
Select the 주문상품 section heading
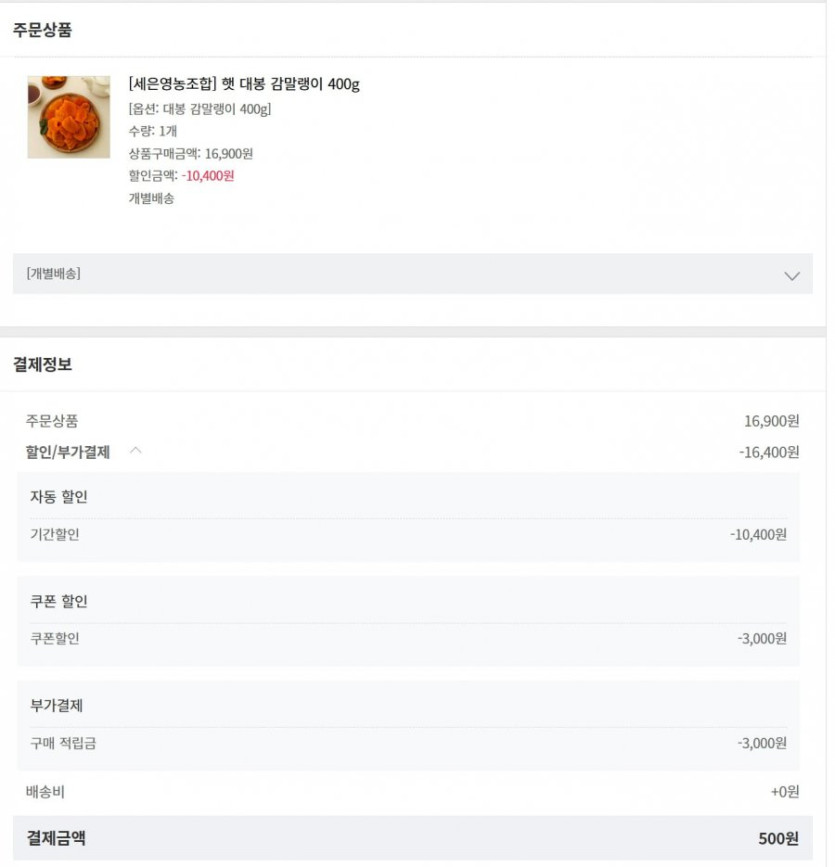pyautogui.click(x=43, y=30)
